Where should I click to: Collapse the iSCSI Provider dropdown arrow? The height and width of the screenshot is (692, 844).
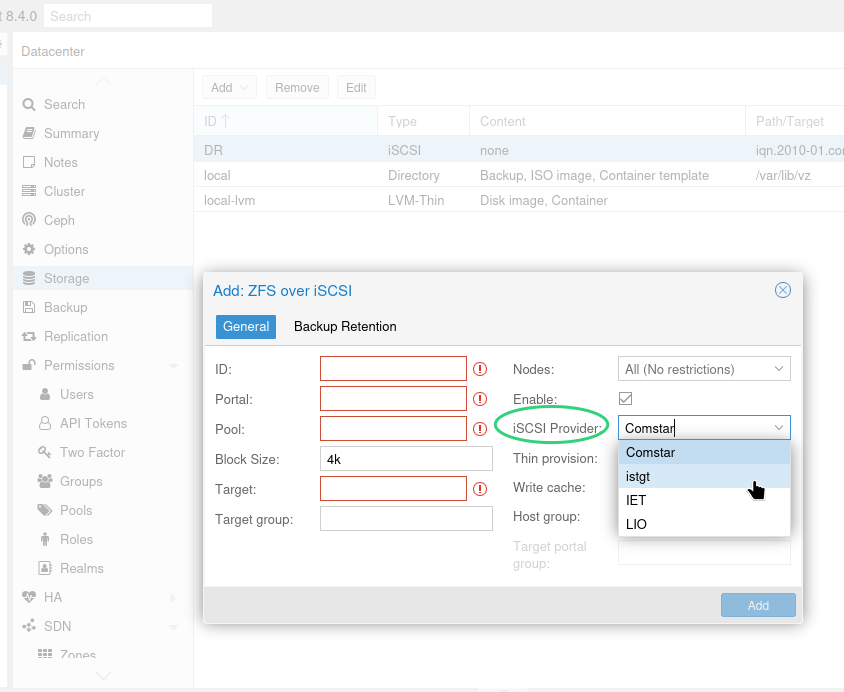click(779, 428)
